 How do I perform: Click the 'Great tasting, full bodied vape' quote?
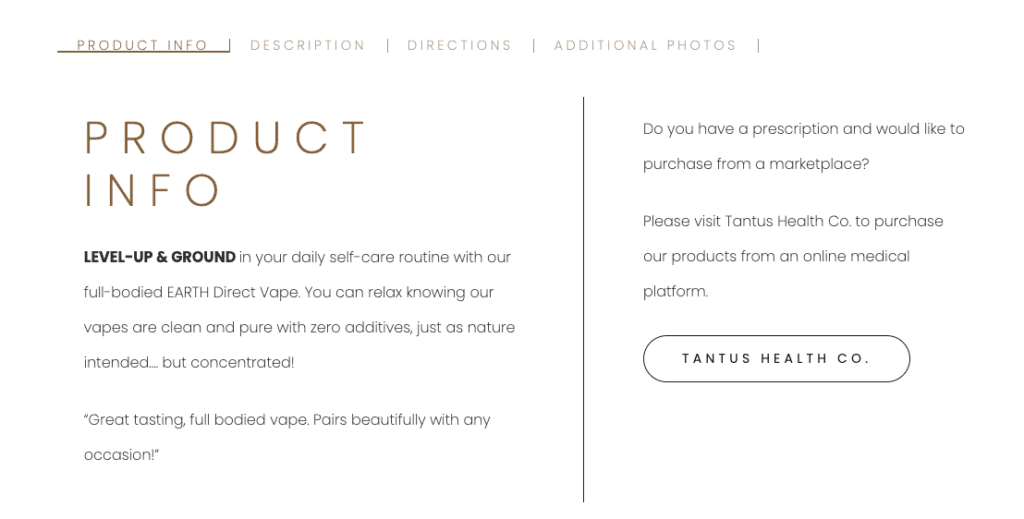(x=196, y=420)
